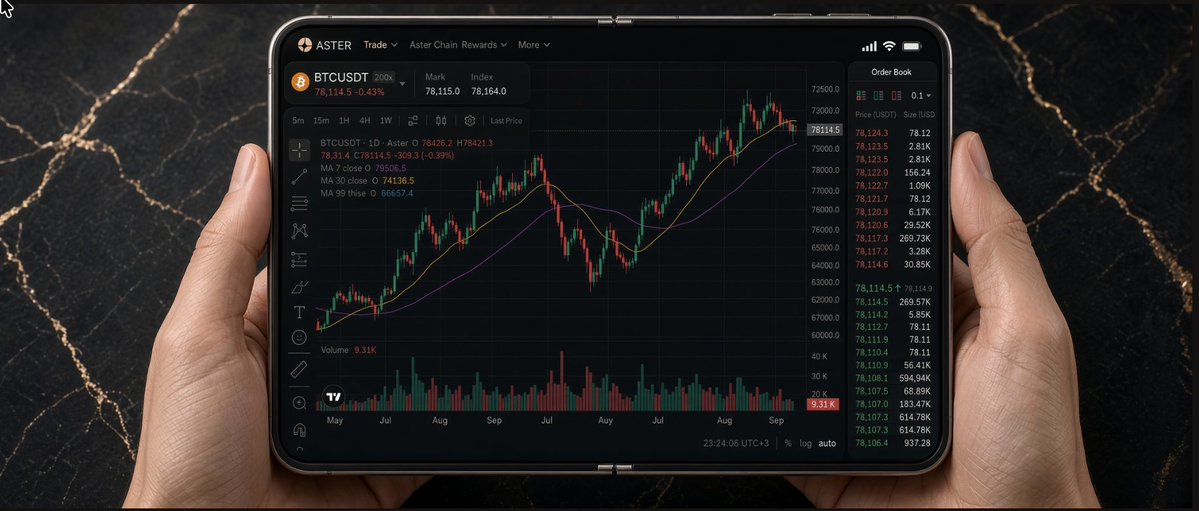The image size is (1199, 511).
Task: Open the BTCUSDT pair selector arrow
Action: click(402, 84)
